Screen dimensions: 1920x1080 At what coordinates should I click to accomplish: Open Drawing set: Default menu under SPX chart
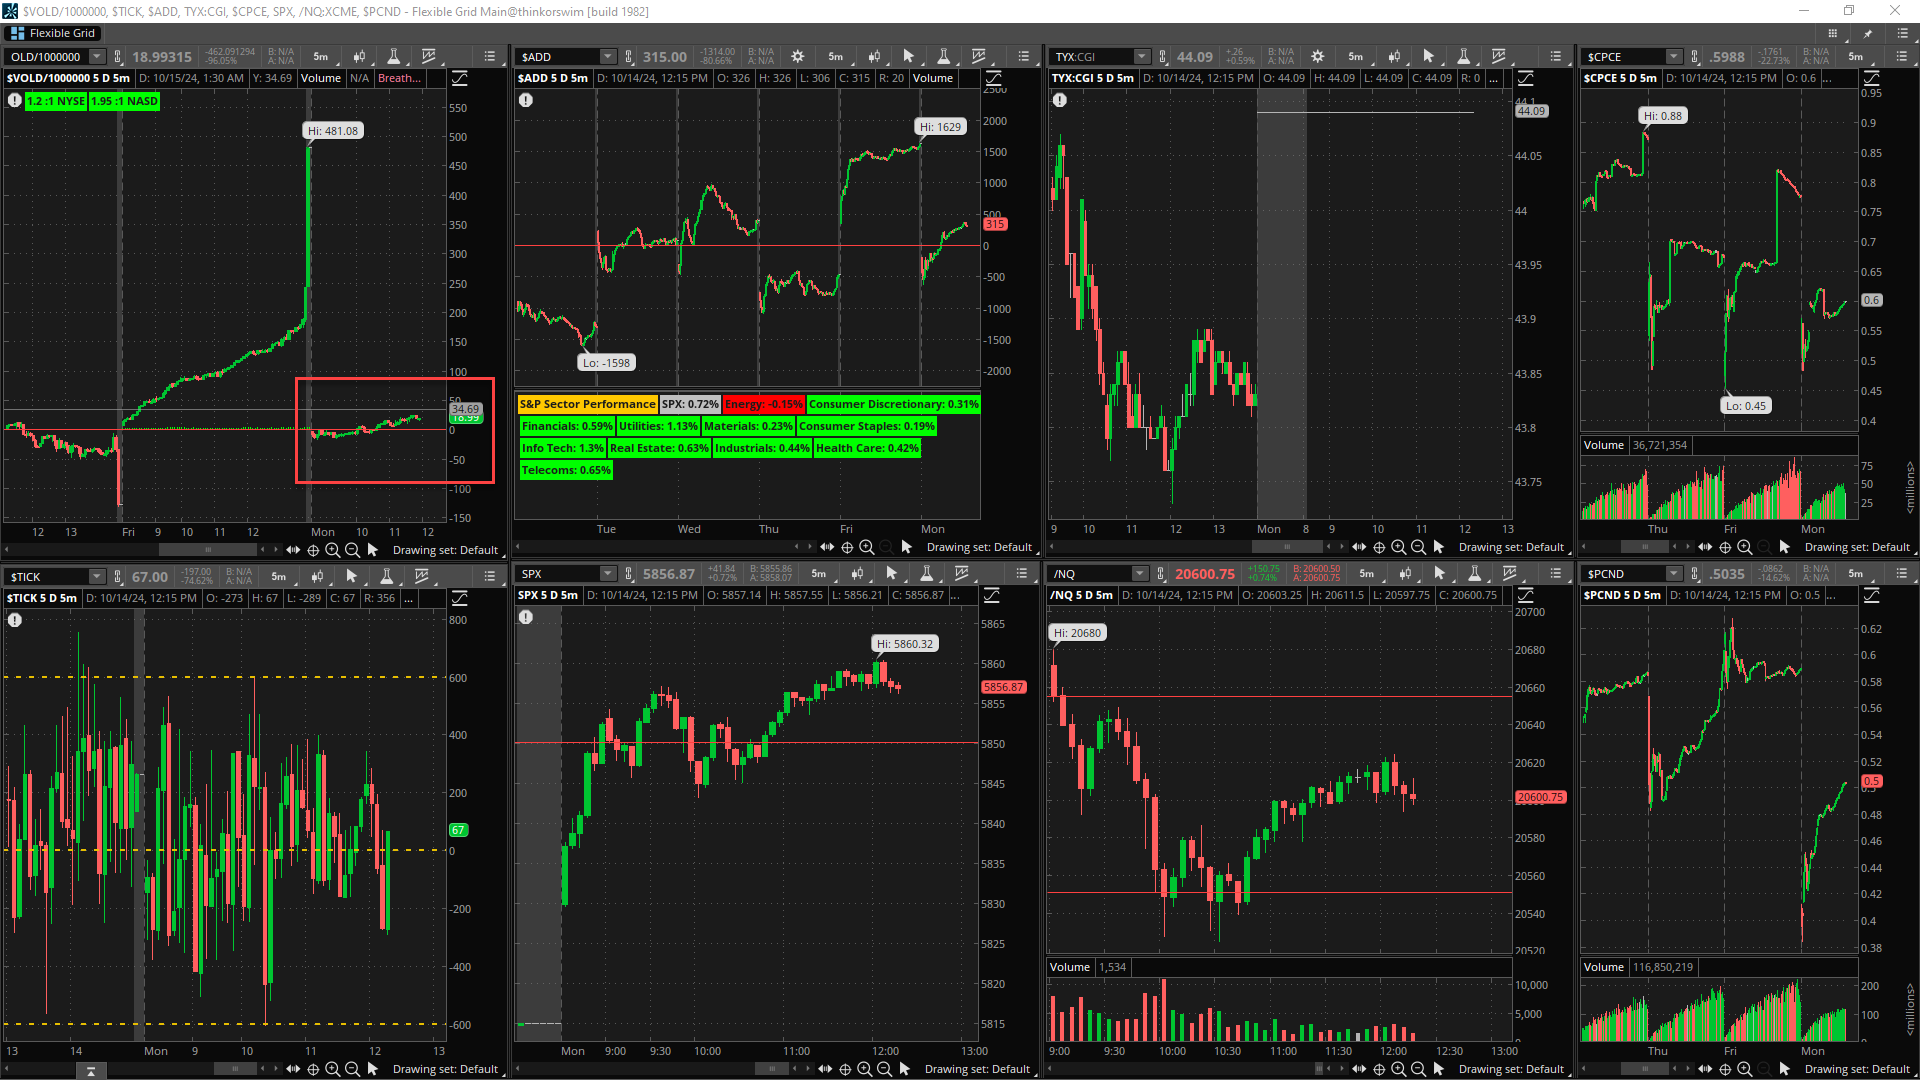click(976, 1069)
